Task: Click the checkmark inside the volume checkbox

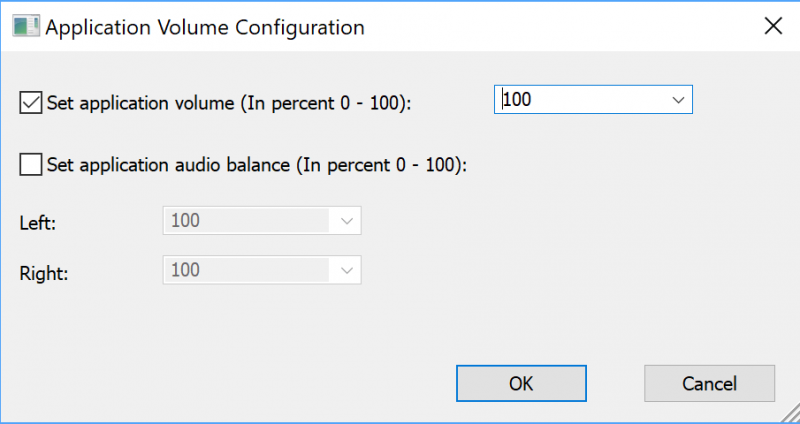Action: tap(31, 103)
